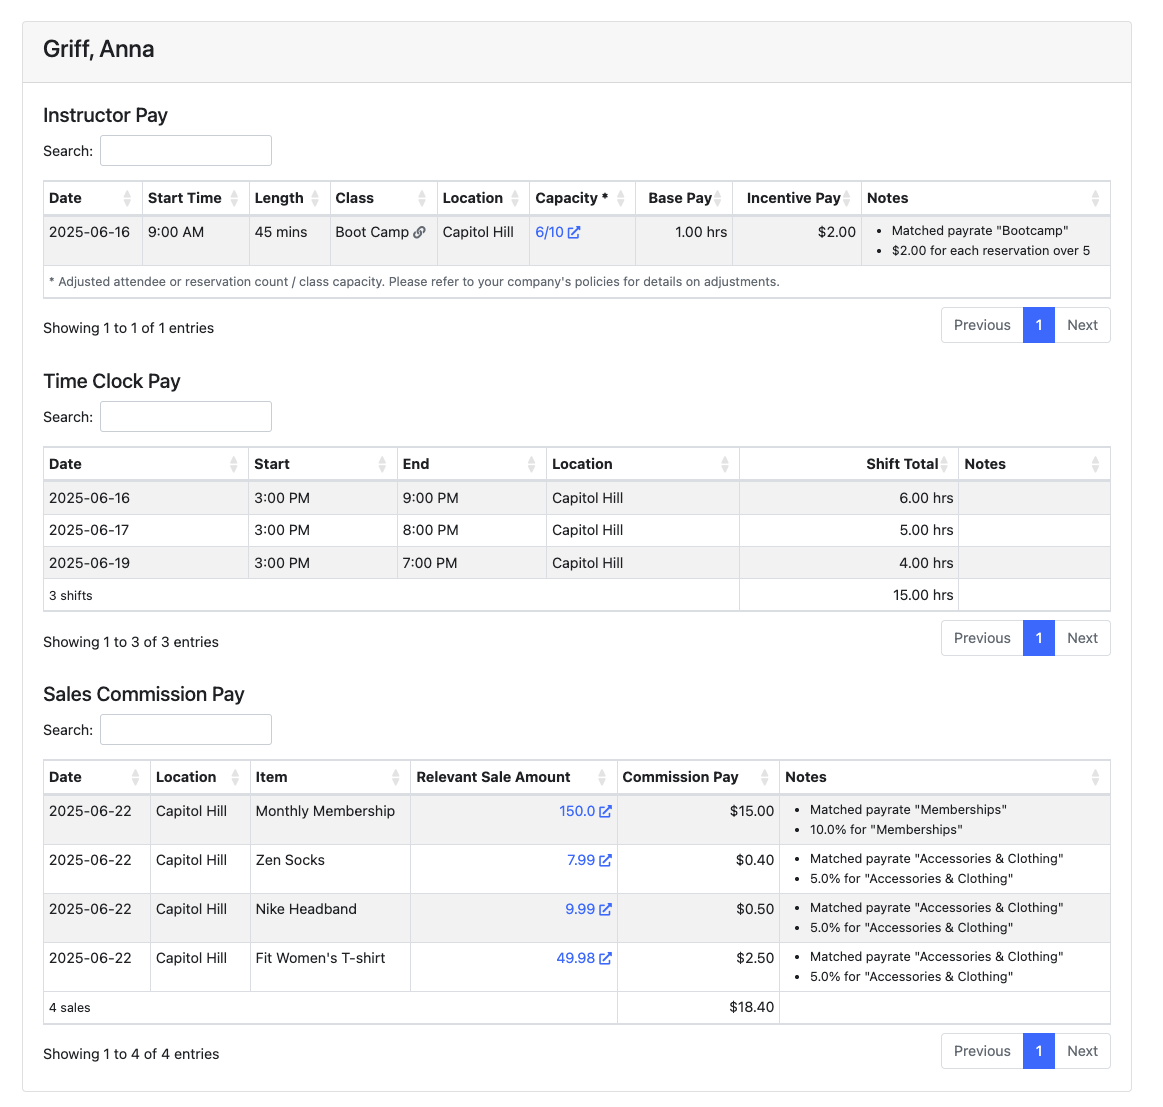Click Previous in Instructor Pay pagination

tap(982, 325)
